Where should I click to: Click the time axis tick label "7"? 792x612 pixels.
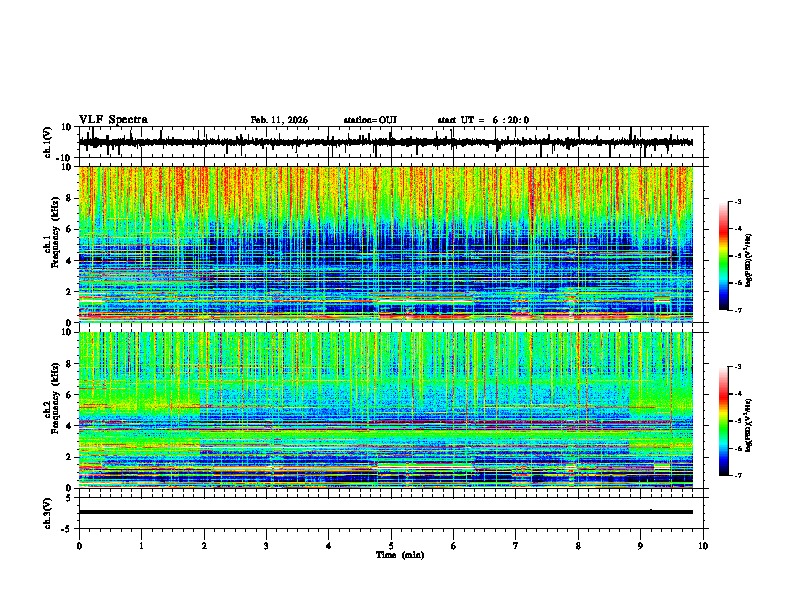click(x=516, y=546)
